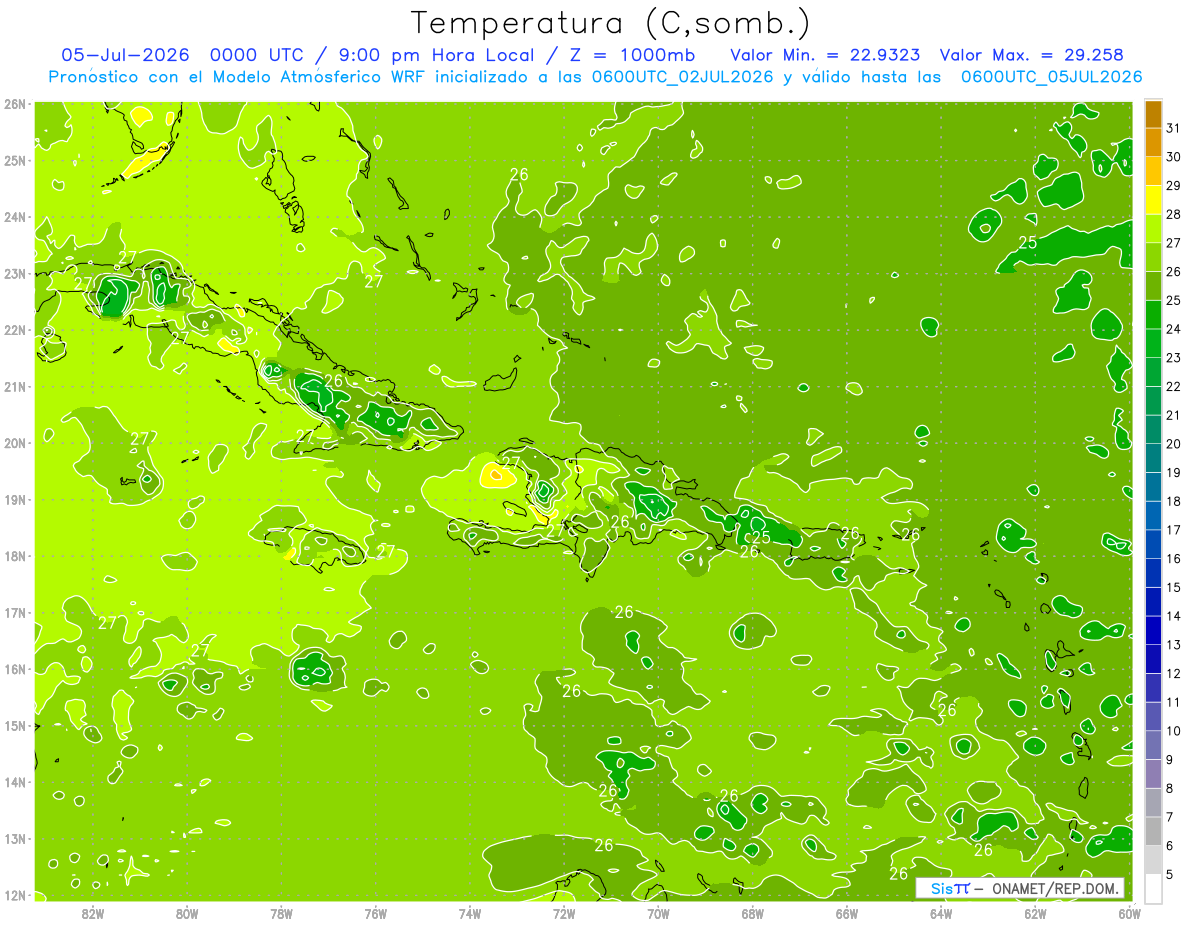Click the 'Valor Max. = 29.258' text
The image size is (1200, 927).
1032,55
